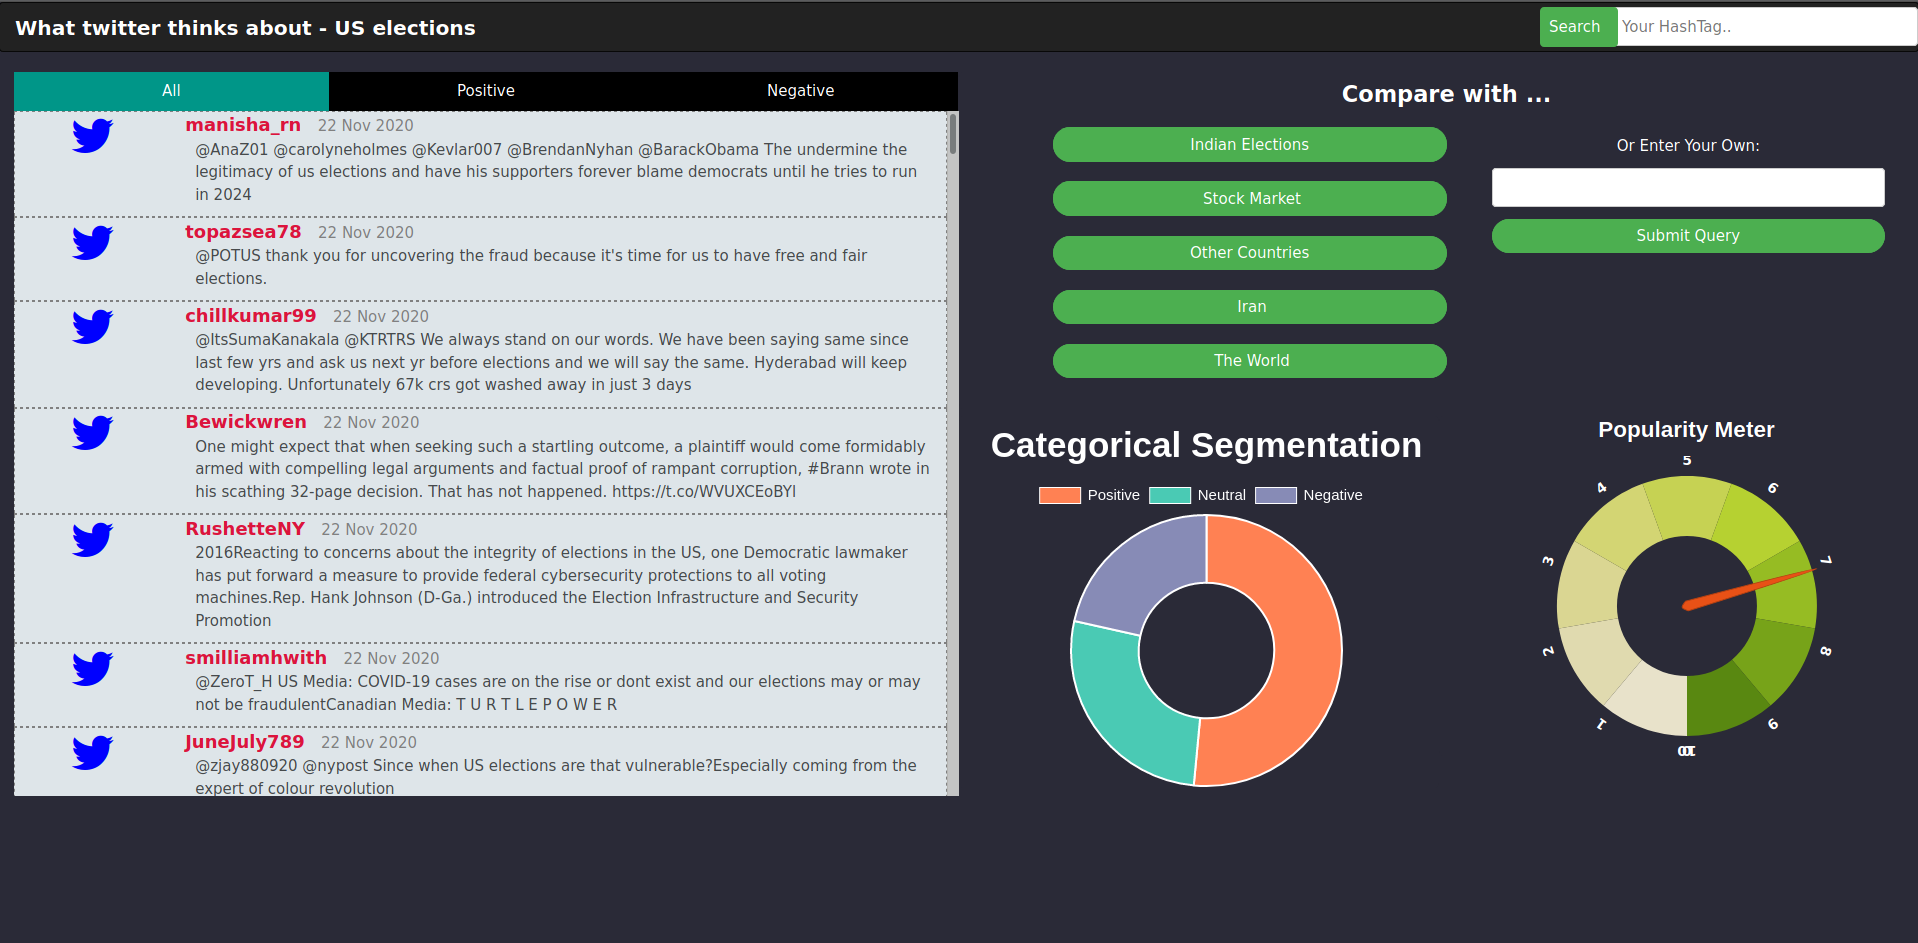The height and width of the screenshot is (943, 1918).
Task: Open JuneJuly789 username link
Action: 245,742
